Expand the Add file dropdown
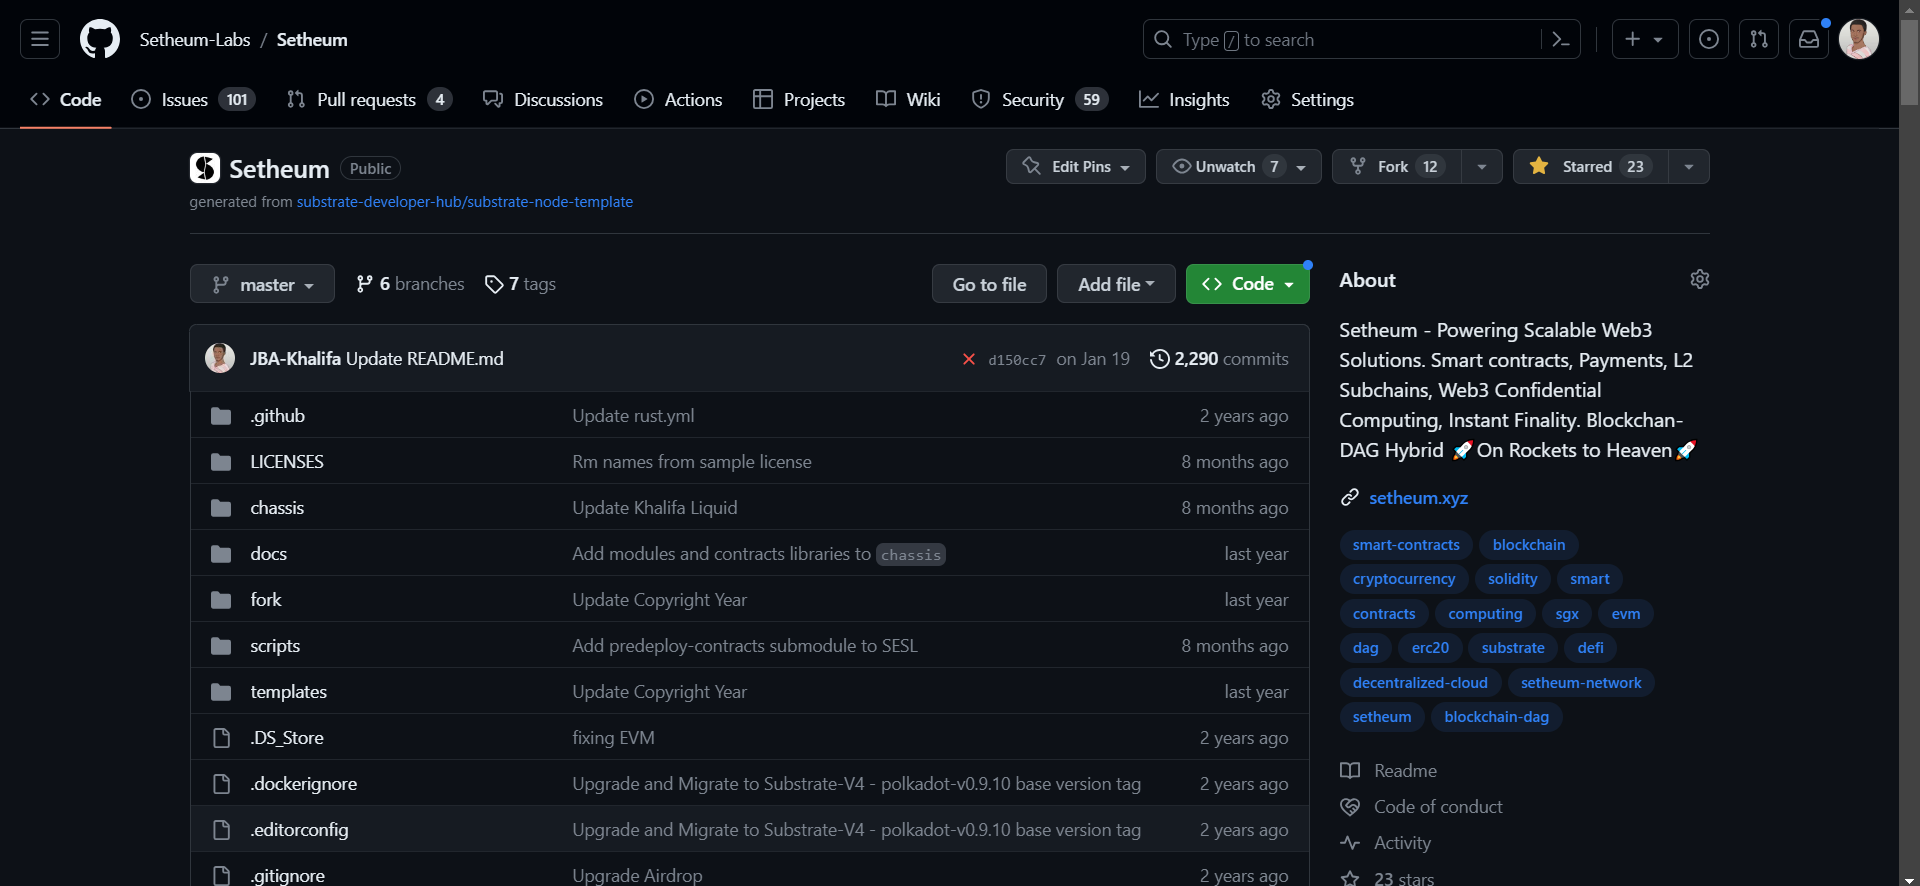This screenshot has width=1920, height=886. (1116, 284)
